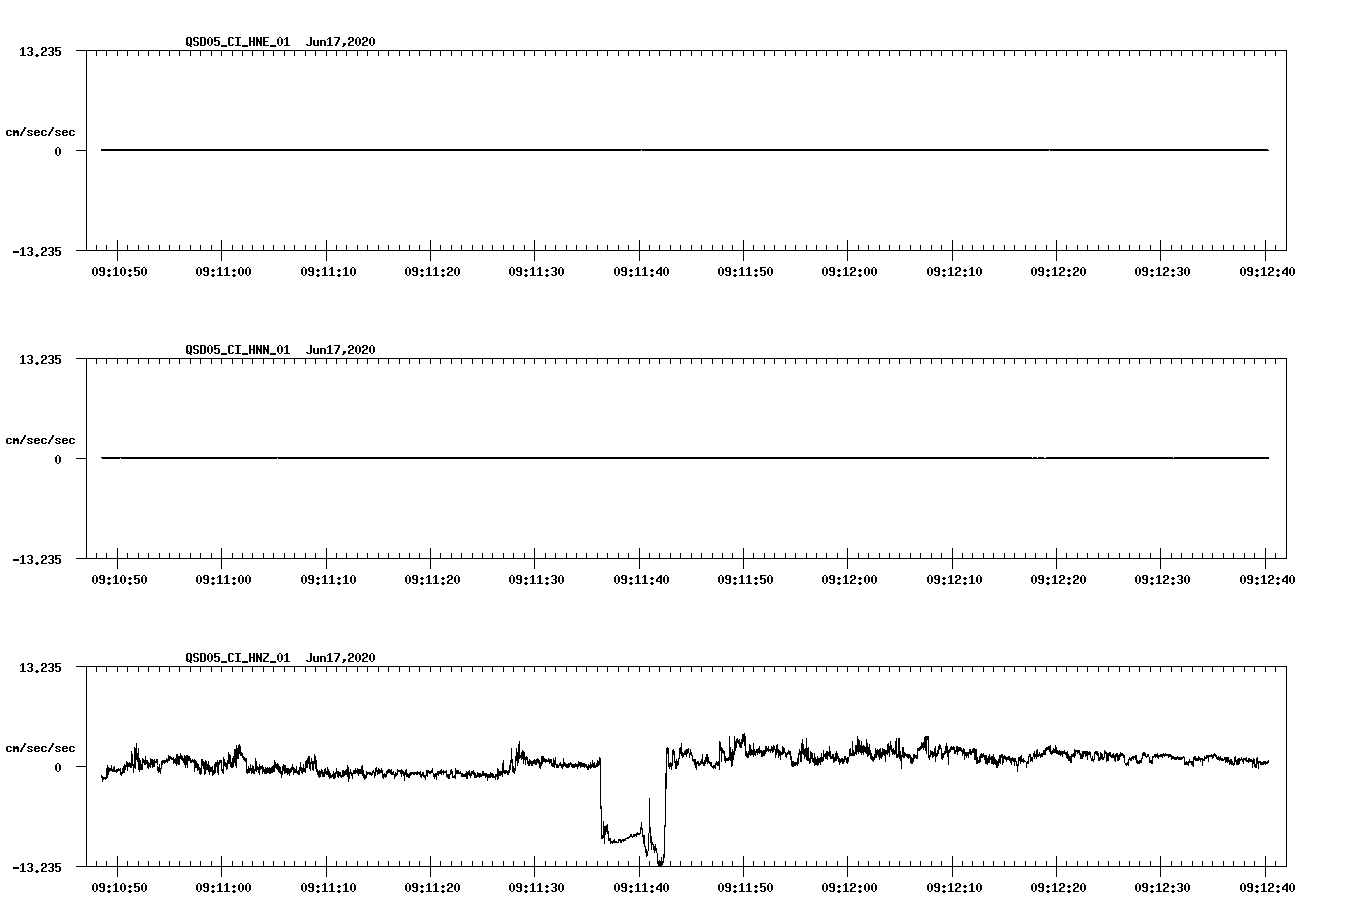Click the 09:11:10 time label on HNN chart
1358x924 pixels.
click(x=328, y=579)
